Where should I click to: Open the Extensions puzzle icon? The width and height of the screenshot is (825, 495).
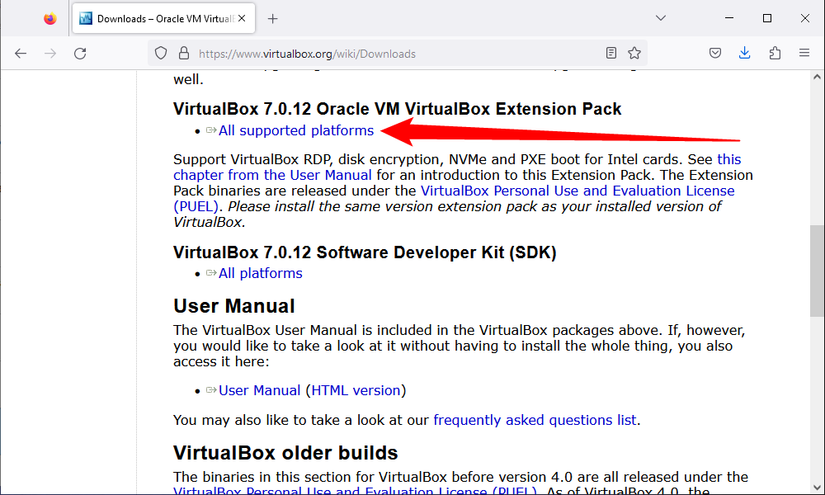(x=775, y=53)
